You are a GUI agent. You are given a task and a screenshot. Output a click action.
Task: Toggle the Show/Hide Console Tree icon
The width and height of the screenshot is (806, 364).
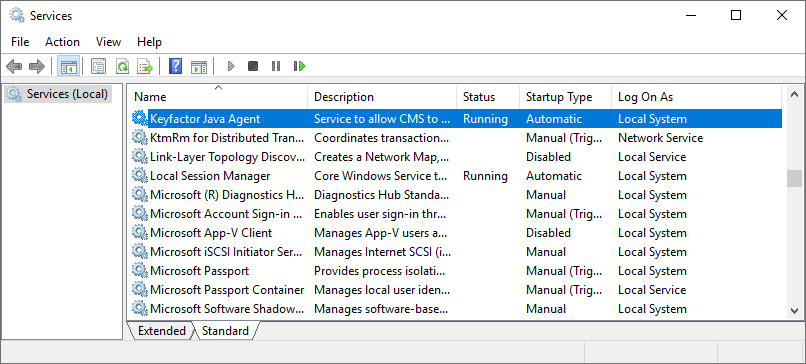pos(68,66)
